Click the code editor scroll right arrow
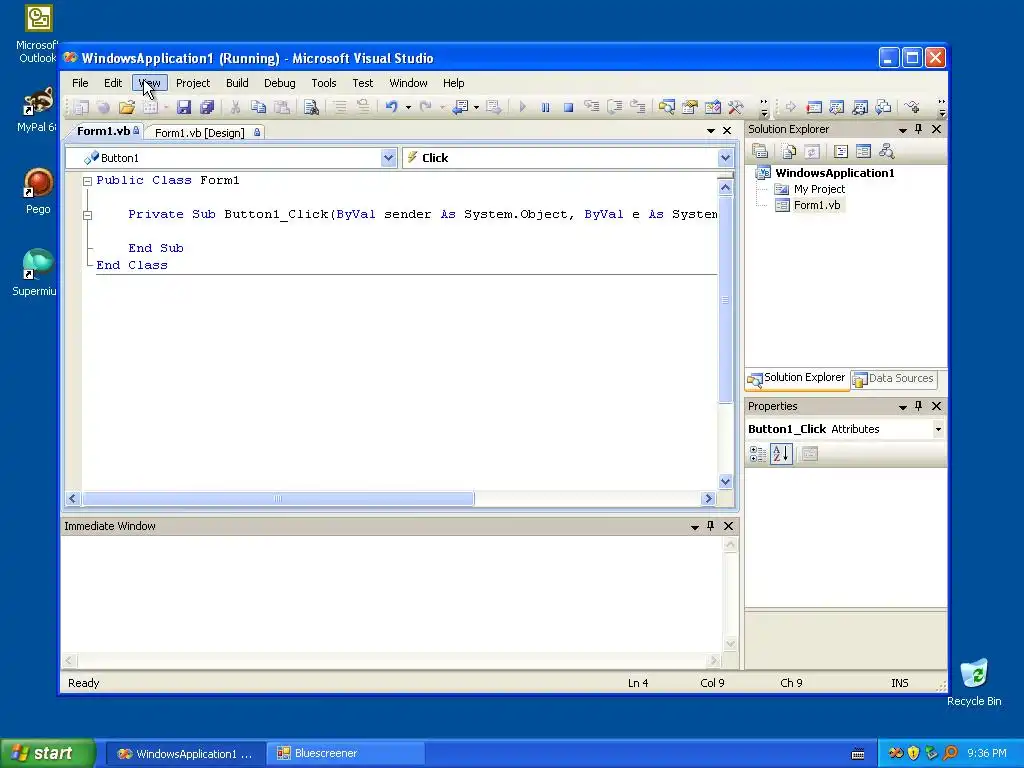The height and width of the screenshot is (768, 1024). (x=708, y=498)
